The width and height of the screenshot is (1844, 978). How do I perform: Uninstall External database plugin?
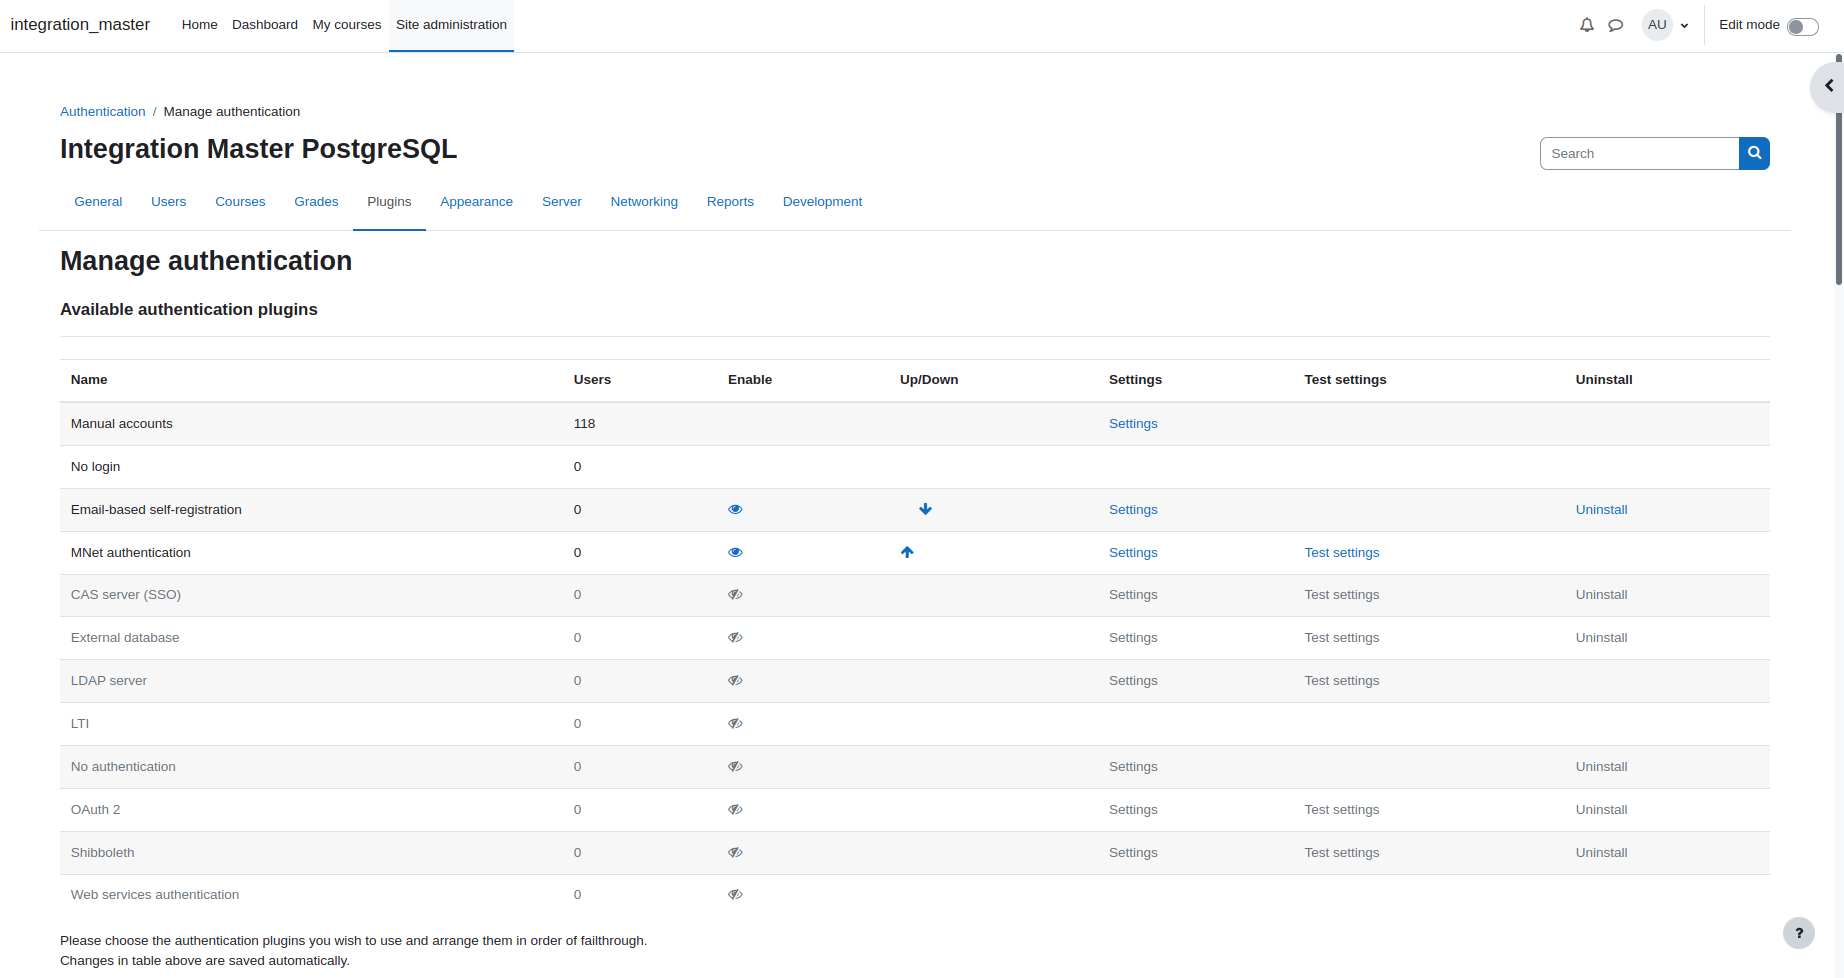[x=1601, y=638]
